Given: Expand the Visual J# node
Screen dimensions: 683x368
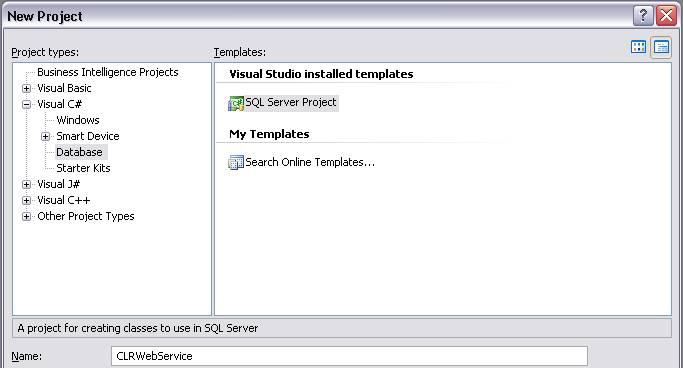Looking at the screenshot, I should click(x=27, y=184).
